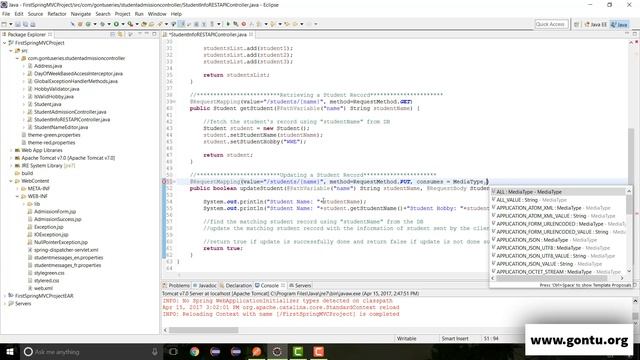Close the StudentInfoRESTAPIController.java editor tab

[x=251, y=35]
